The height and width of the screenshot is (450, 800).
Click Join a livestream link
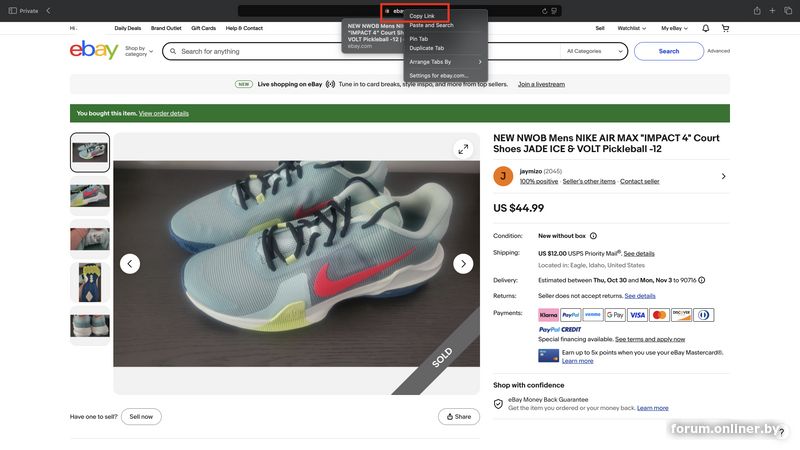click(541, 84)
